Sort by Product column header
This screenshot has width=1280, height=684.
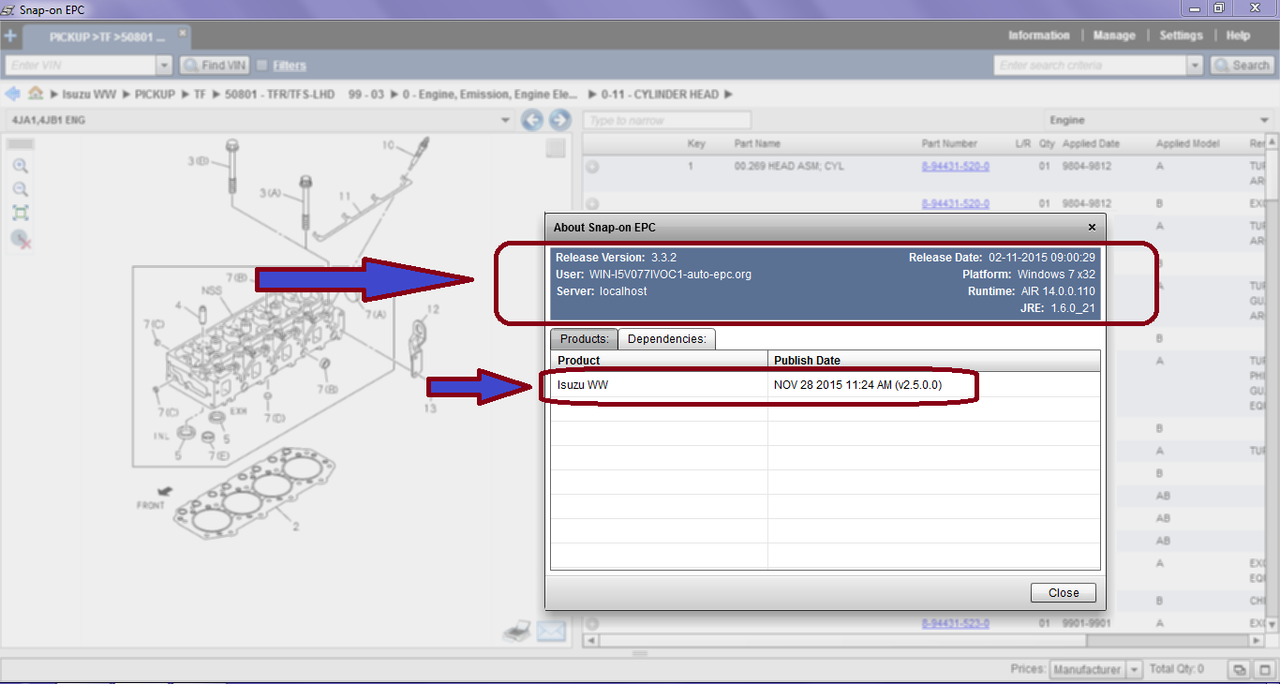(659, 360)
